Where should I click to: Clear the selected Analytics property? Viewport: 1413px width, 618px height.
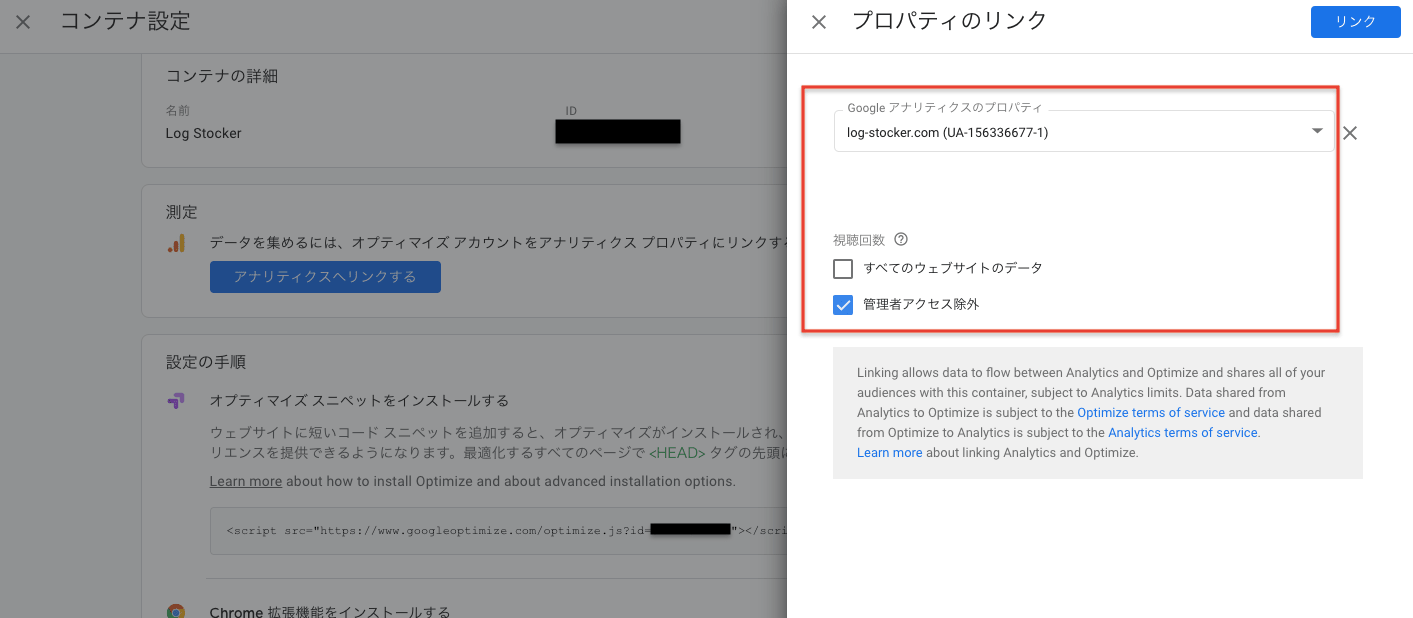1350,133
